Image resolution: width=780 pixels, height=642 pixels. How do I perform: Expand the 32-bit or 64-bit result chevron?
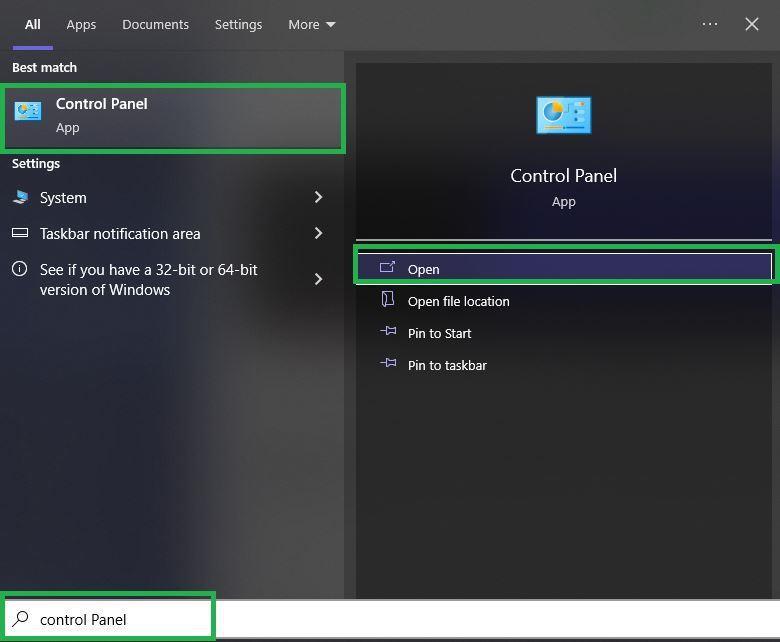(318, 279)
